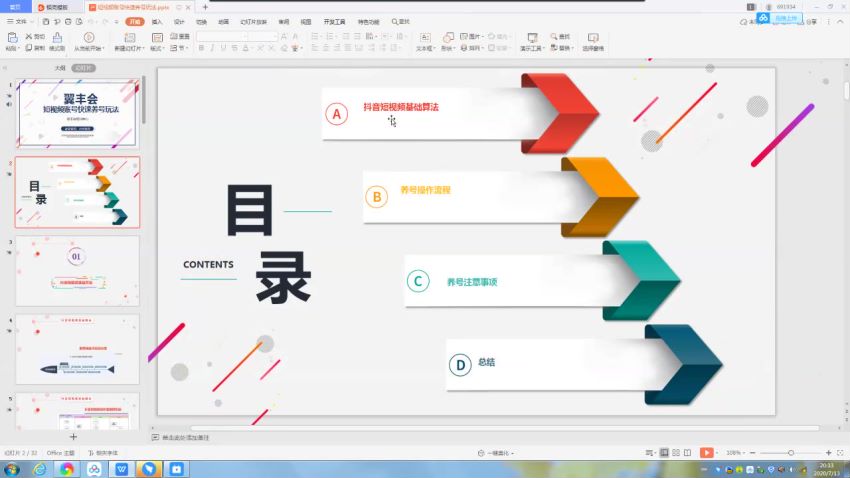Image resolution: width=850 pixels, height=478 pixels.
Task: Click the Find magnifier icon in ribbon
Action: (x=554, y=36)
